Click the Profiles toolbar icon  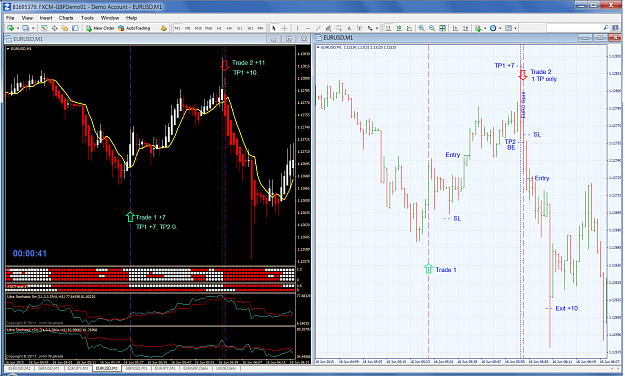[x=26, y=28]
